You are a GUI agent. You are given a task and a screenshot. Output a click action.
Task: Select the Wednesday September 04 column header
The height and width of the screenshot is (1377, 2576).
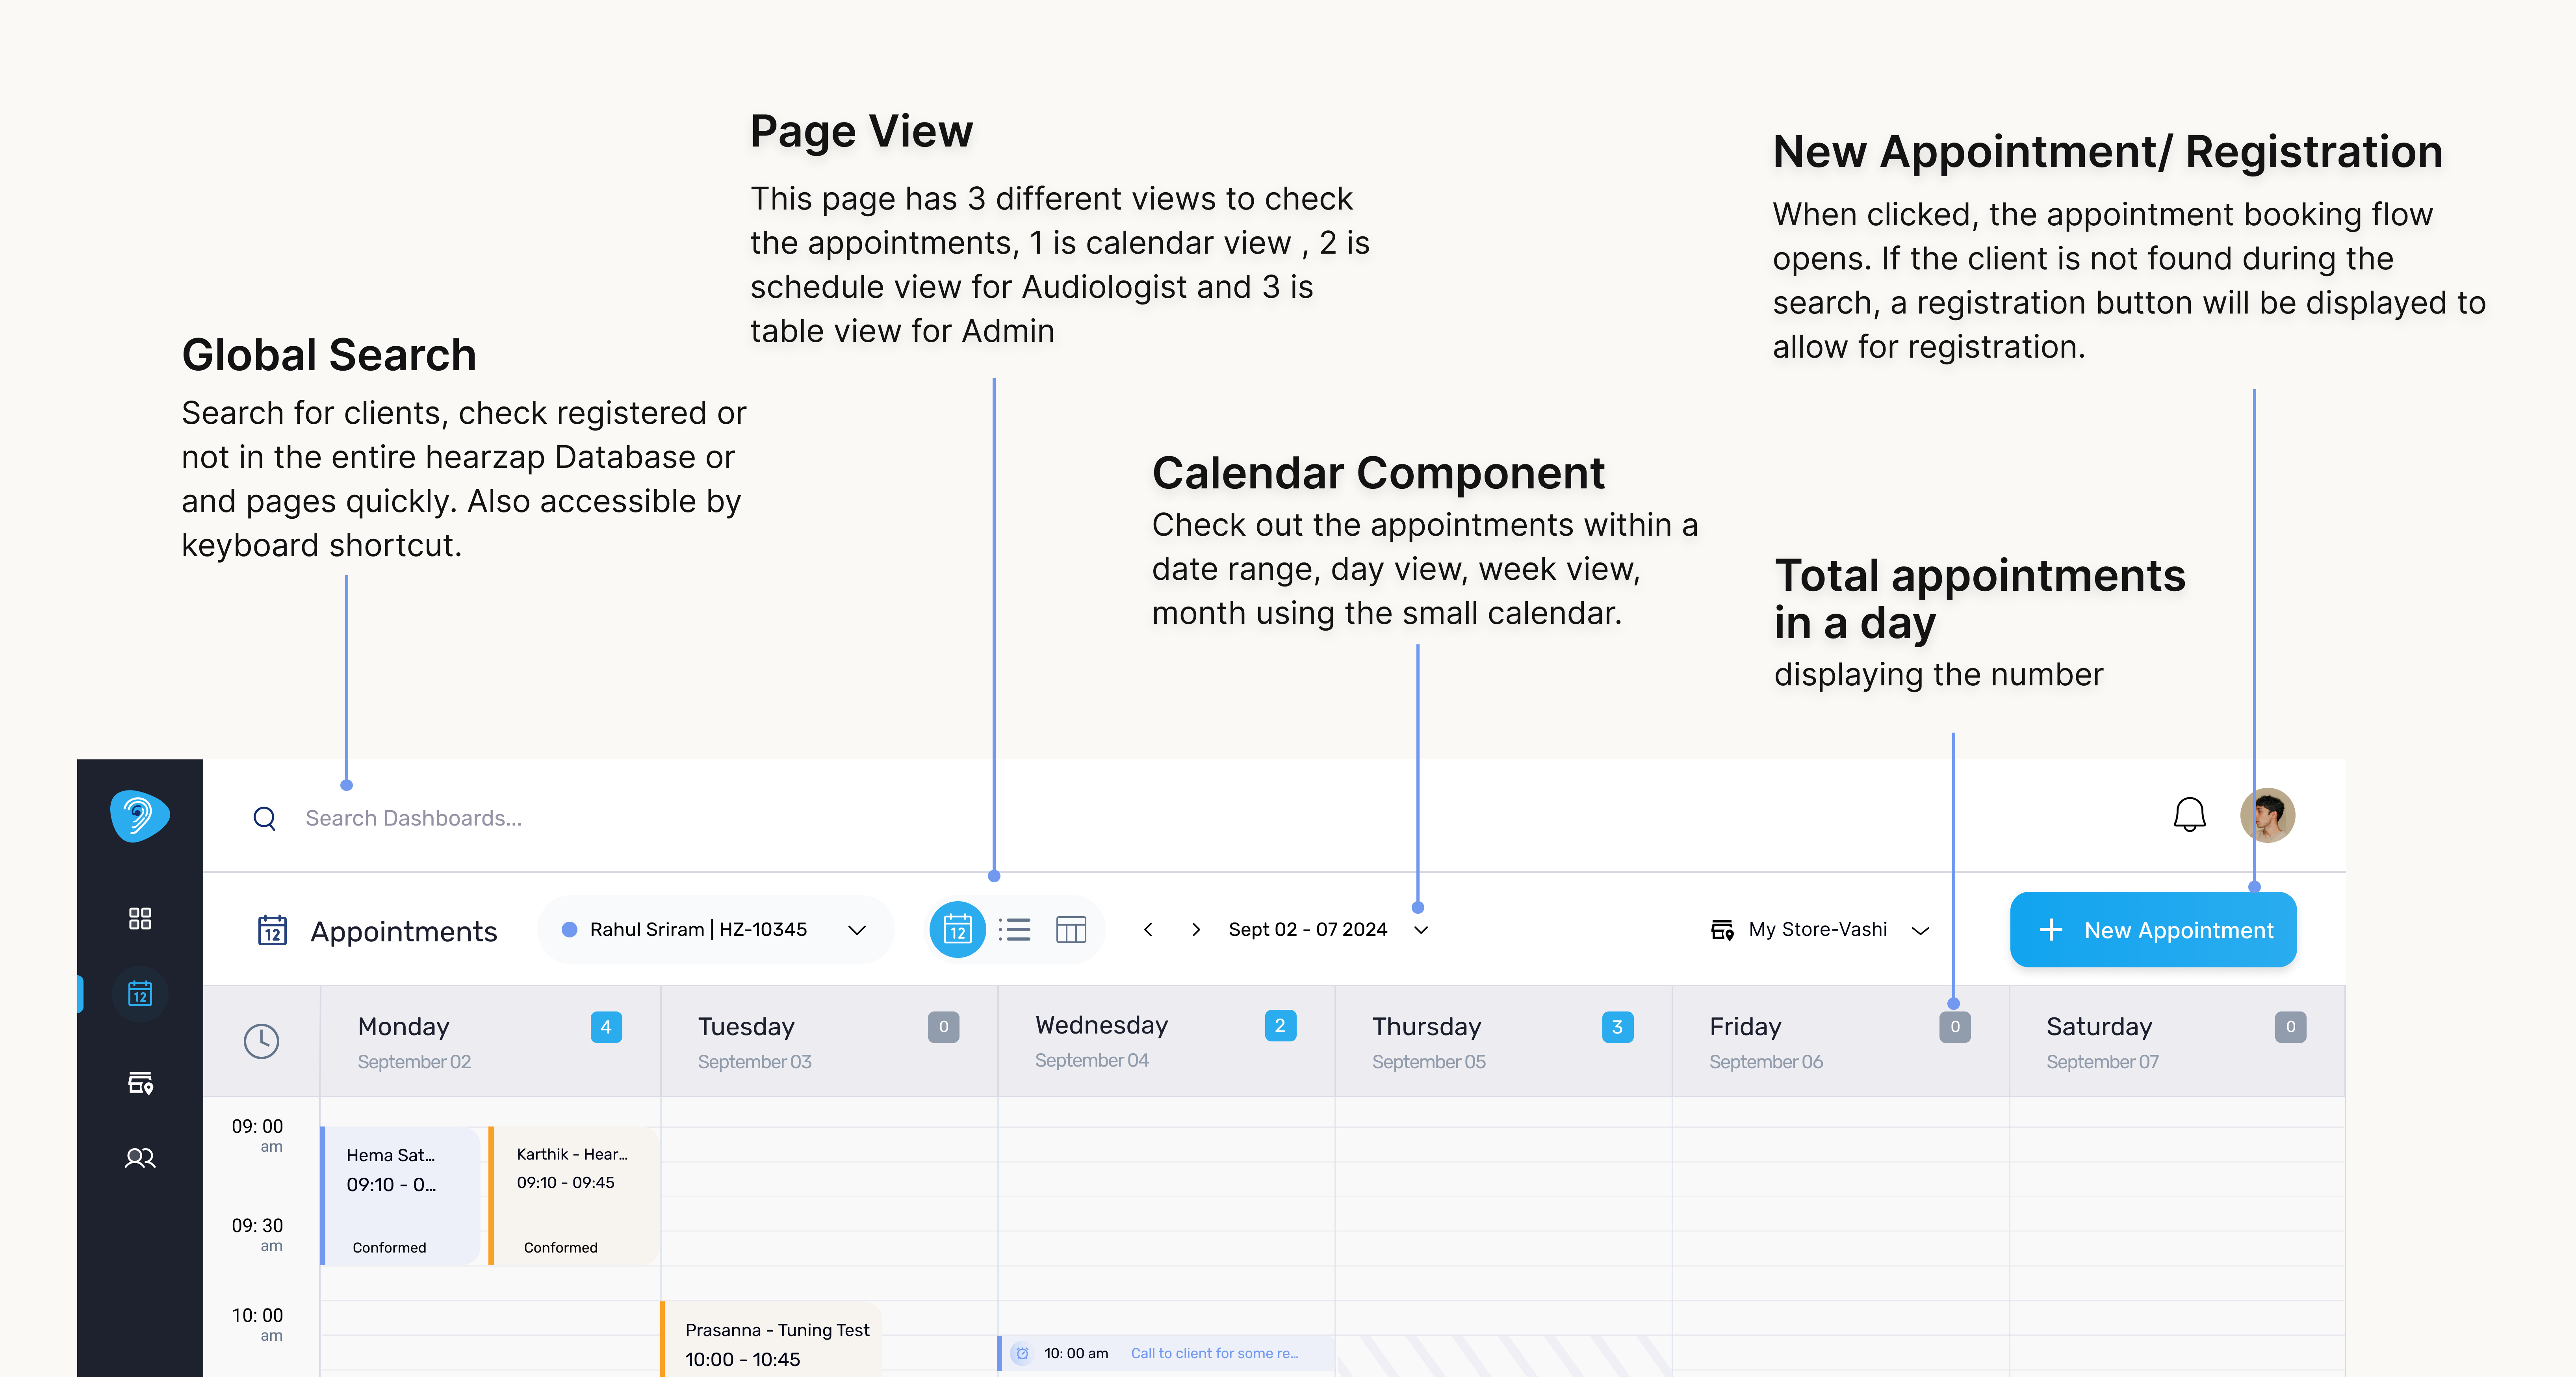(1166, 1042)
